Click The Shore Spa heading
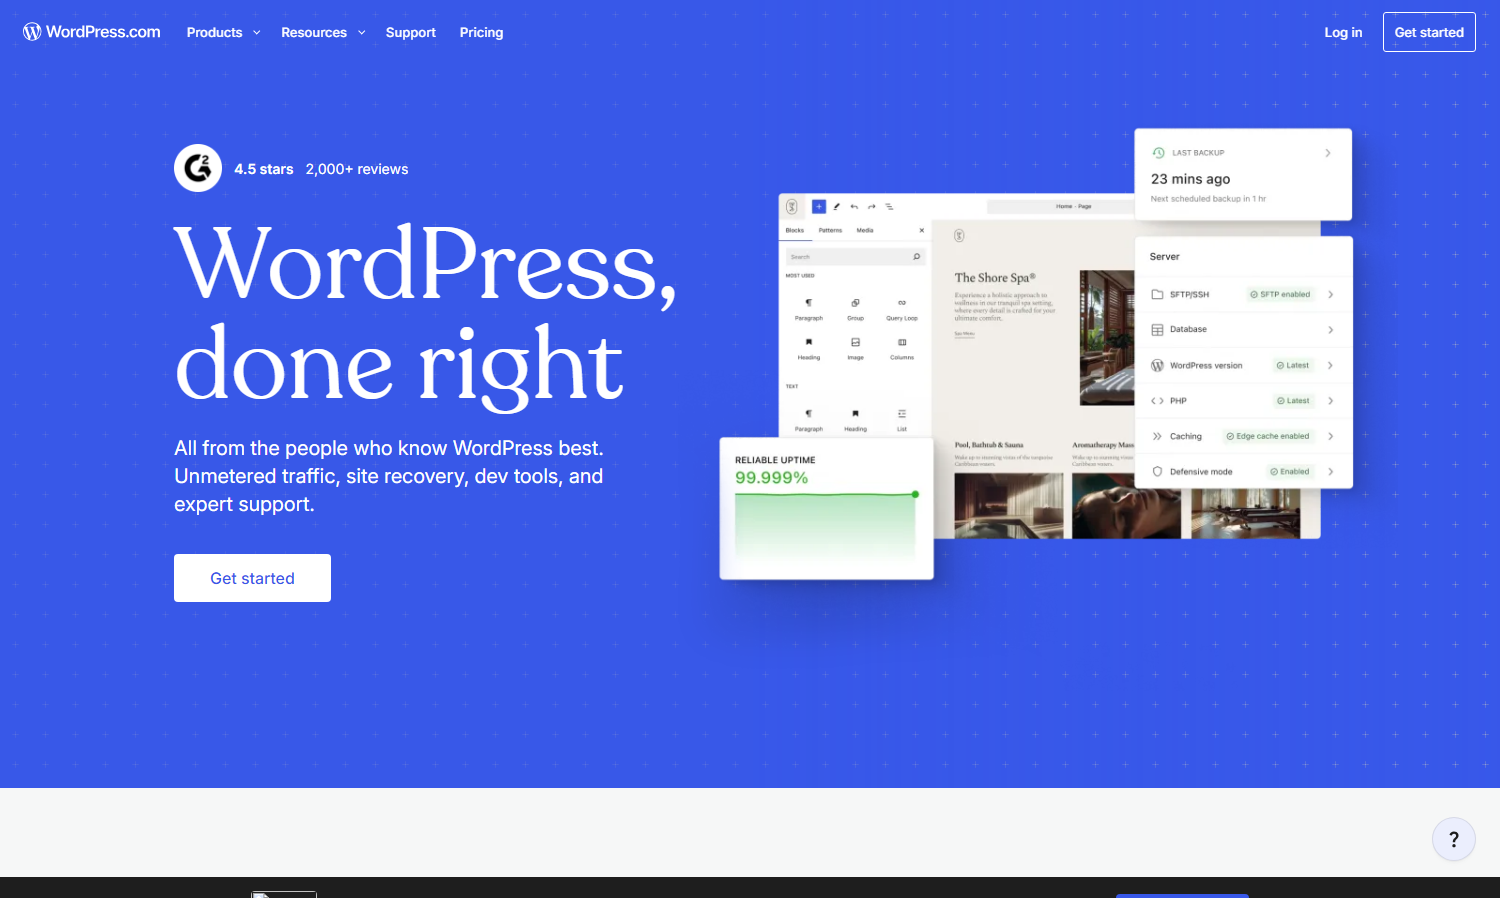 click(995, 278)
